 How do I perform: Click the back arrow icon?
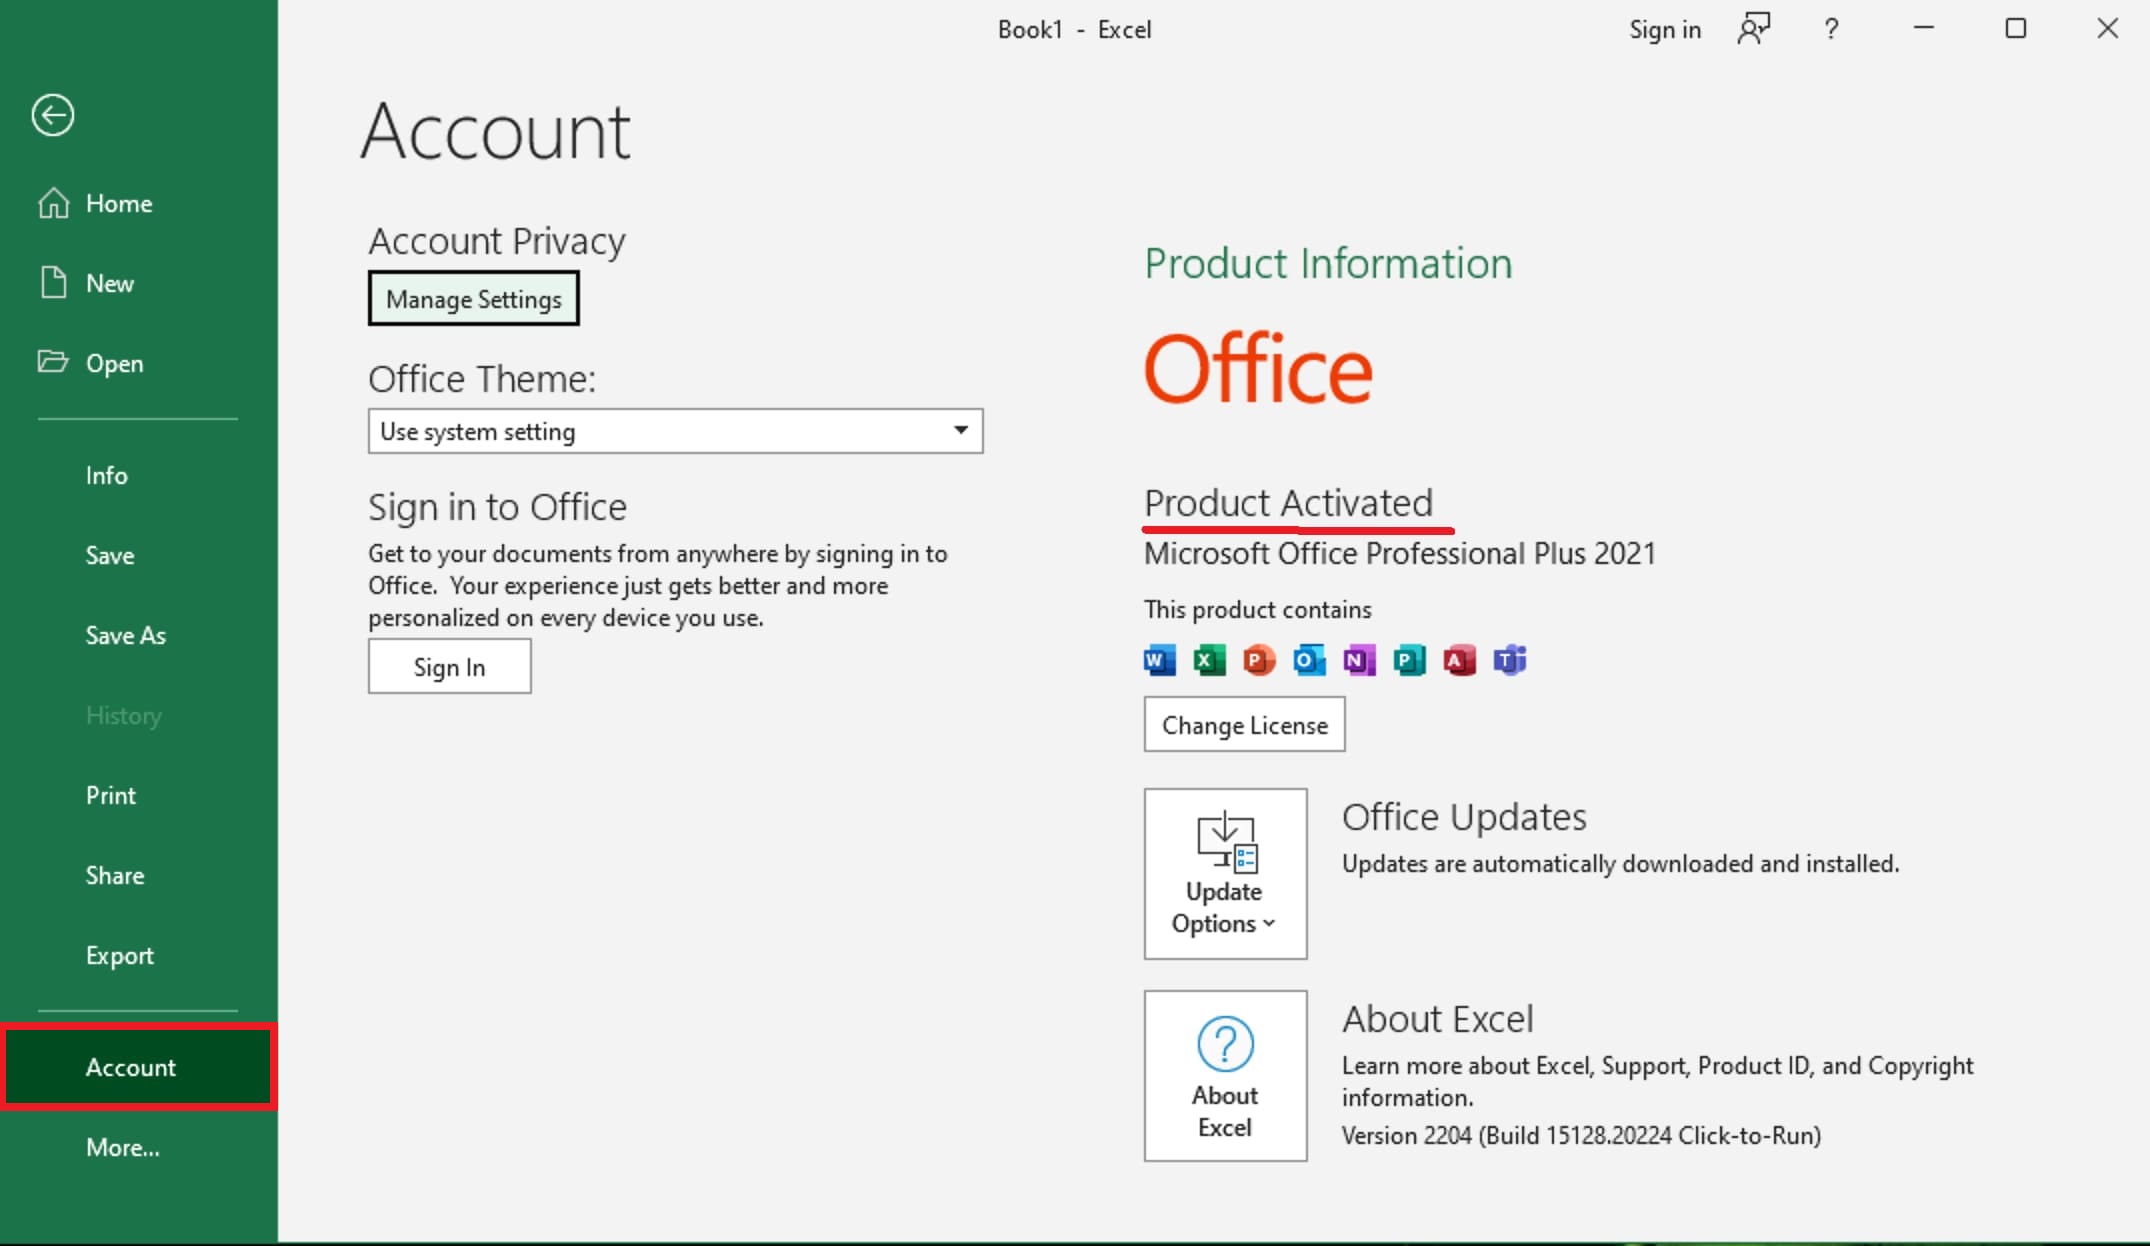pos(52,115)
